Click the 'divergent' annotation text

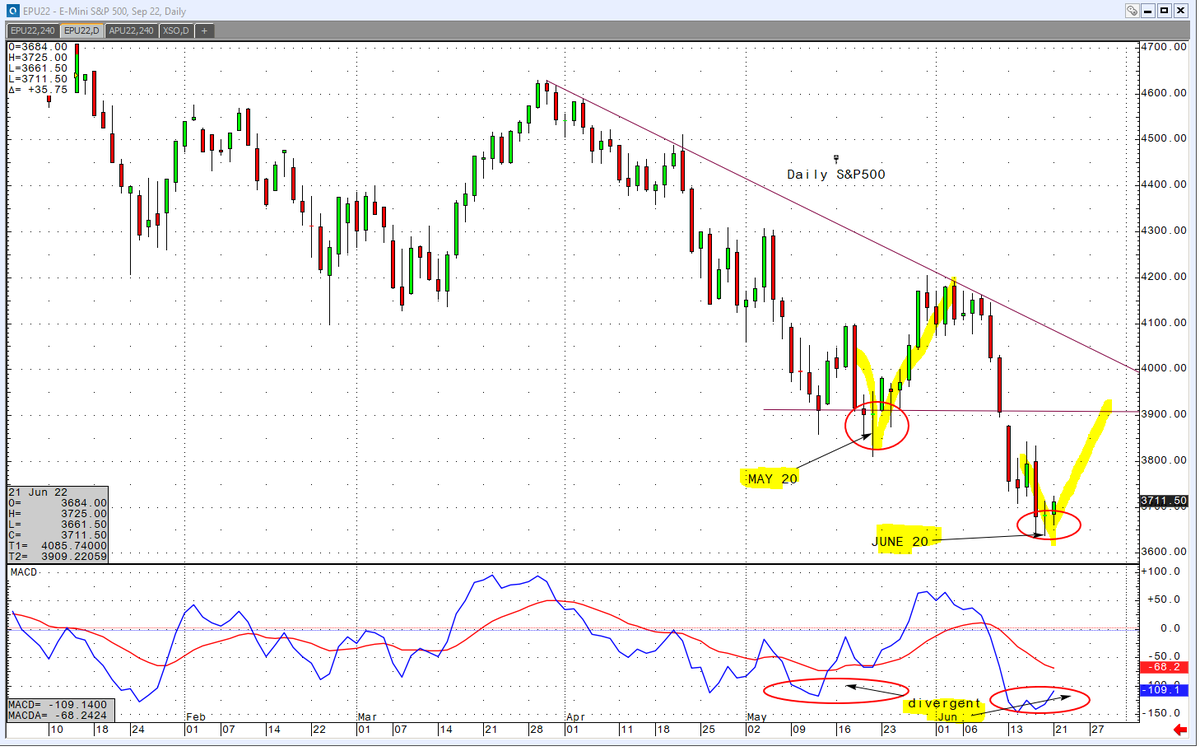[945, 704]
